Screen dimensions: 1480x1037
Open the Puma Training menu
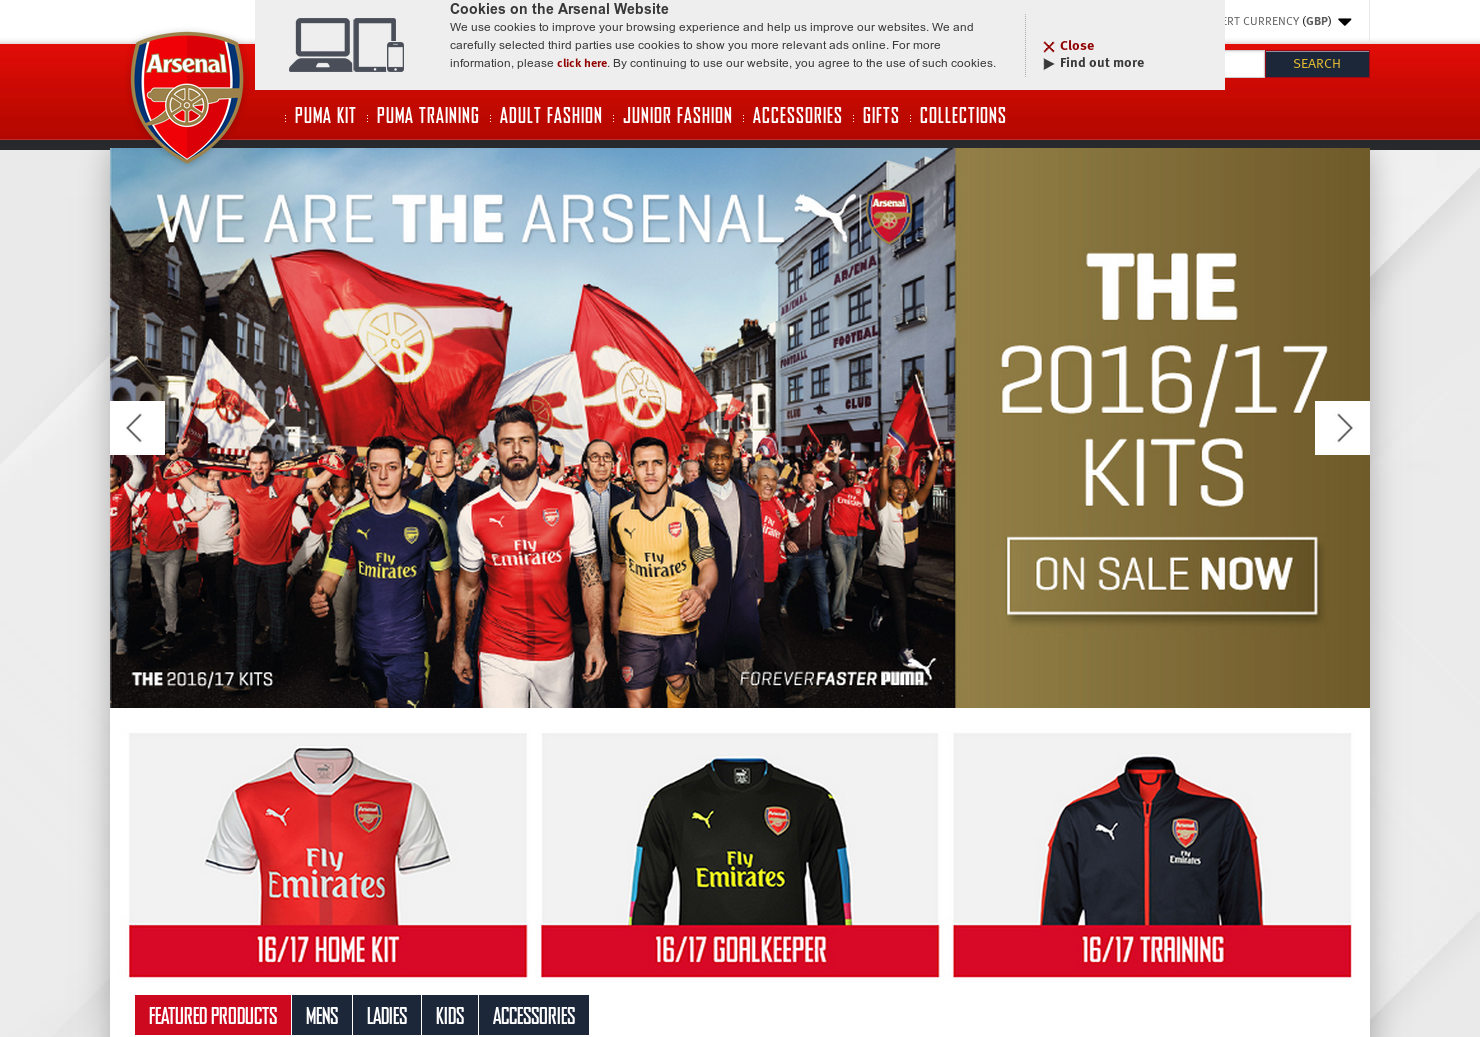point(428,116)
